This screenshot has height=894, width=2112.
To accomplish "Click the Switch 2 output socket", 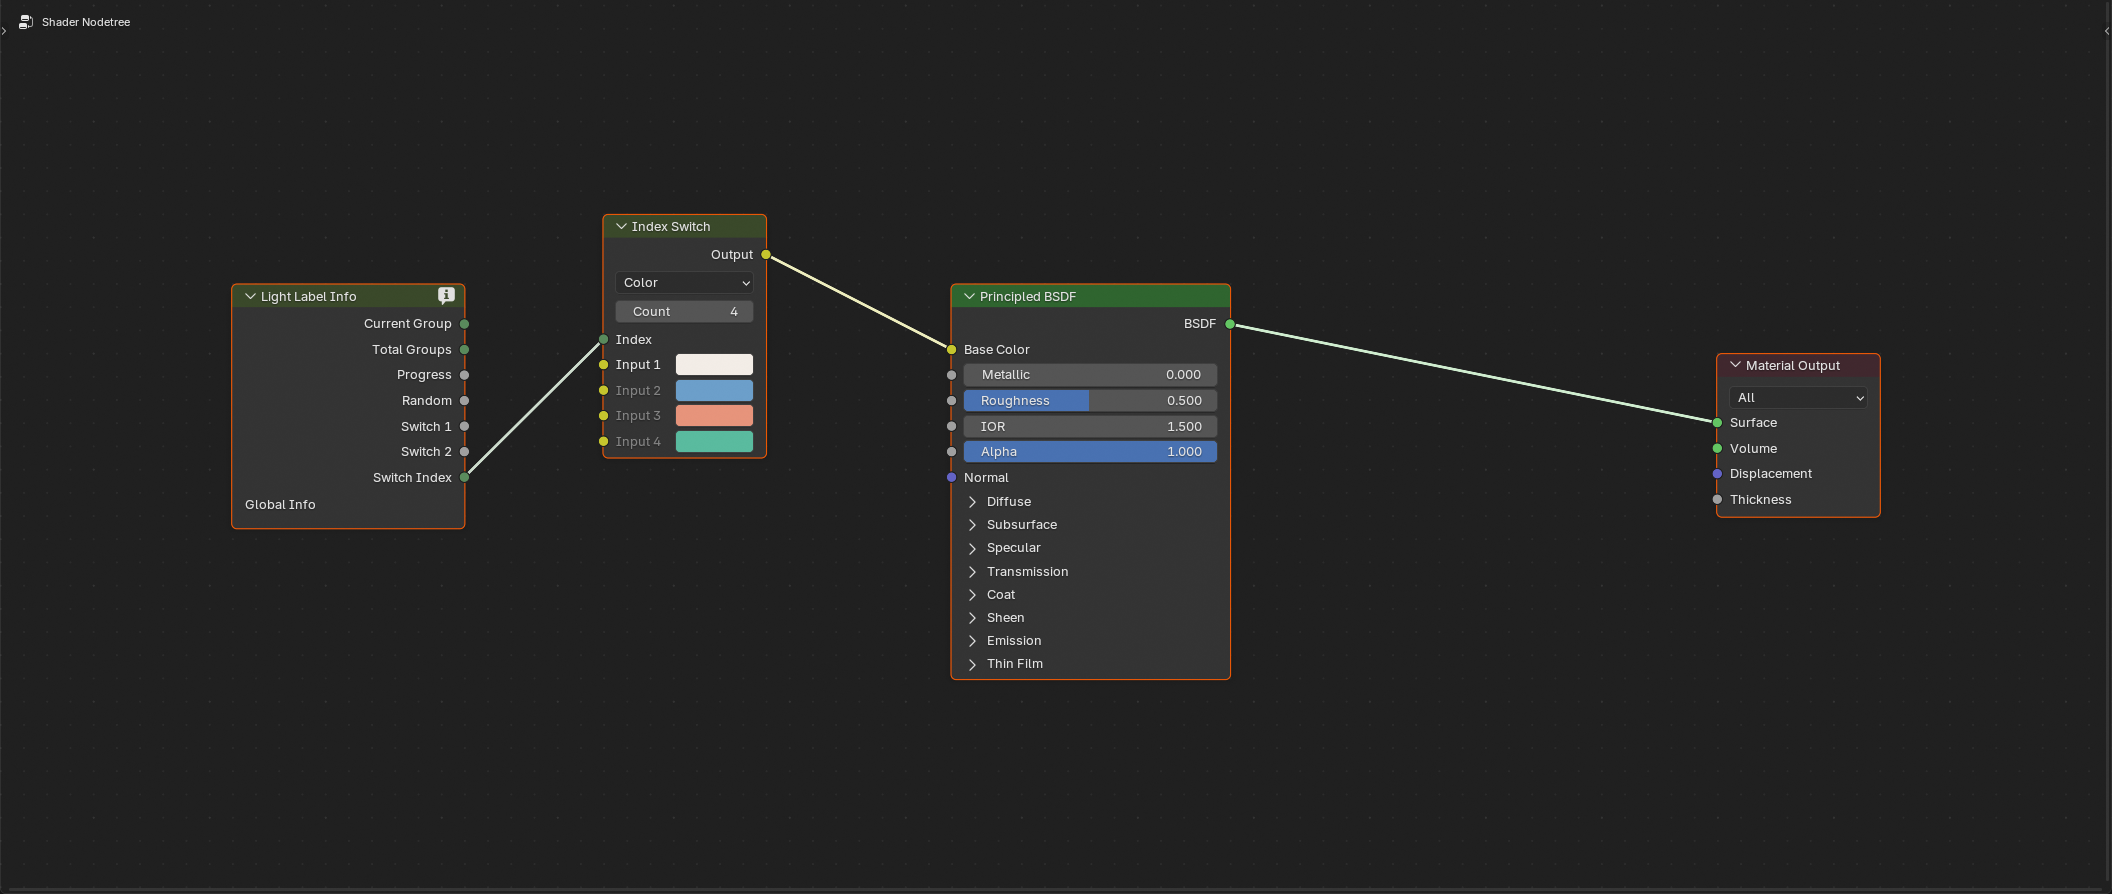I will (464, 452).
